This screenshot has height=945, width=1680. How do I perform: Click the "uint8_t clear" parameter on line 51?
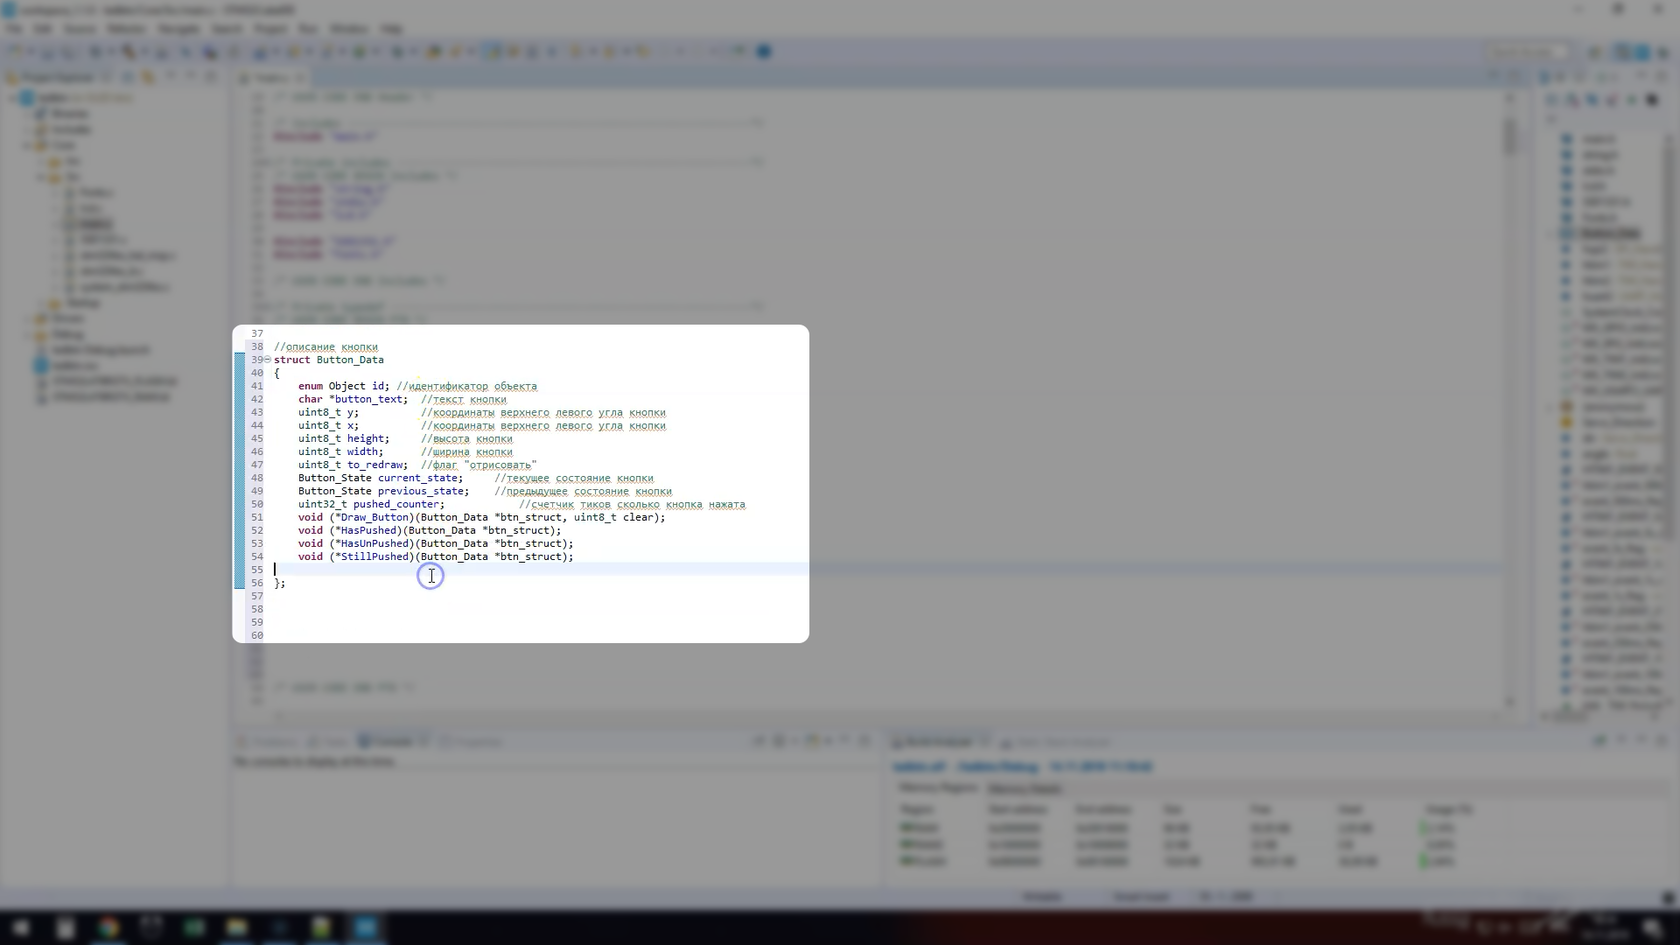click(x=613, y=517)
